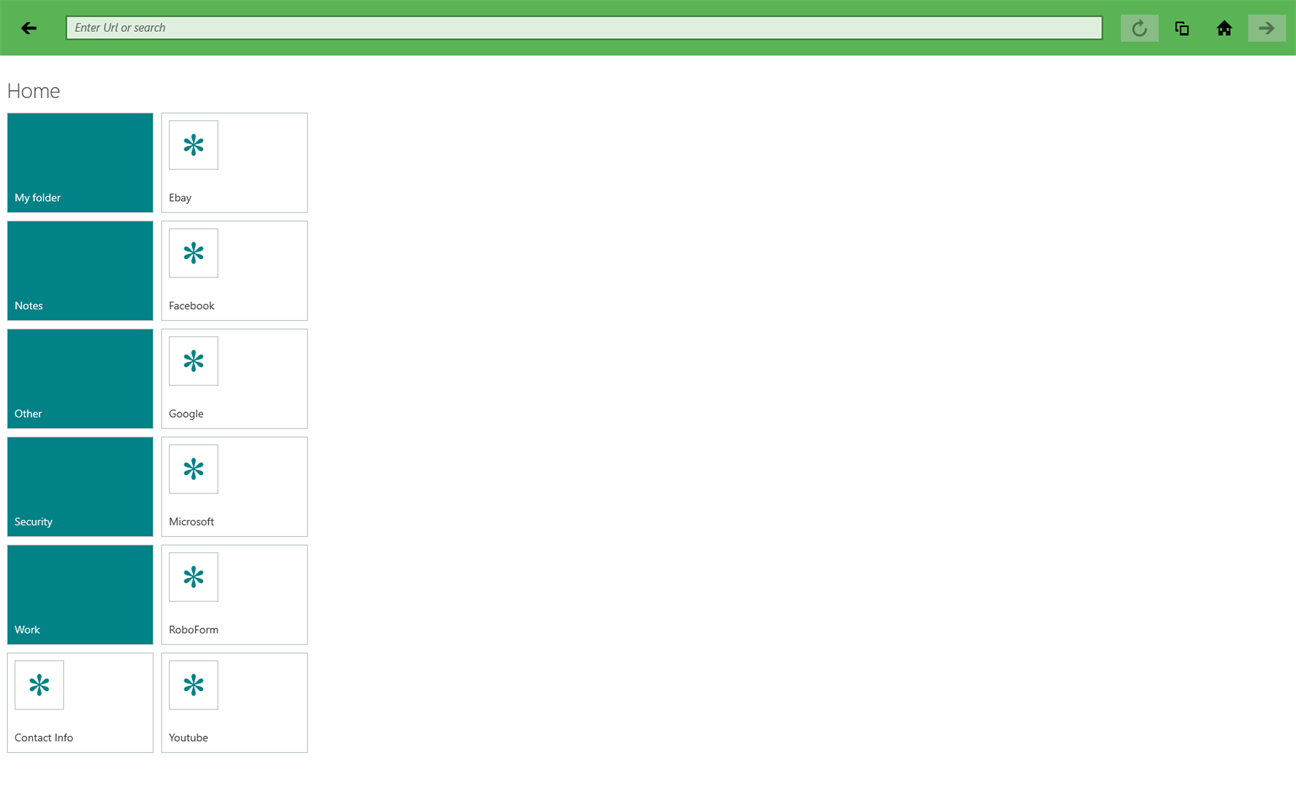The image size is (1296, 810).
Task: Click the Youtube asterisk icon
Action: [193, 685]
